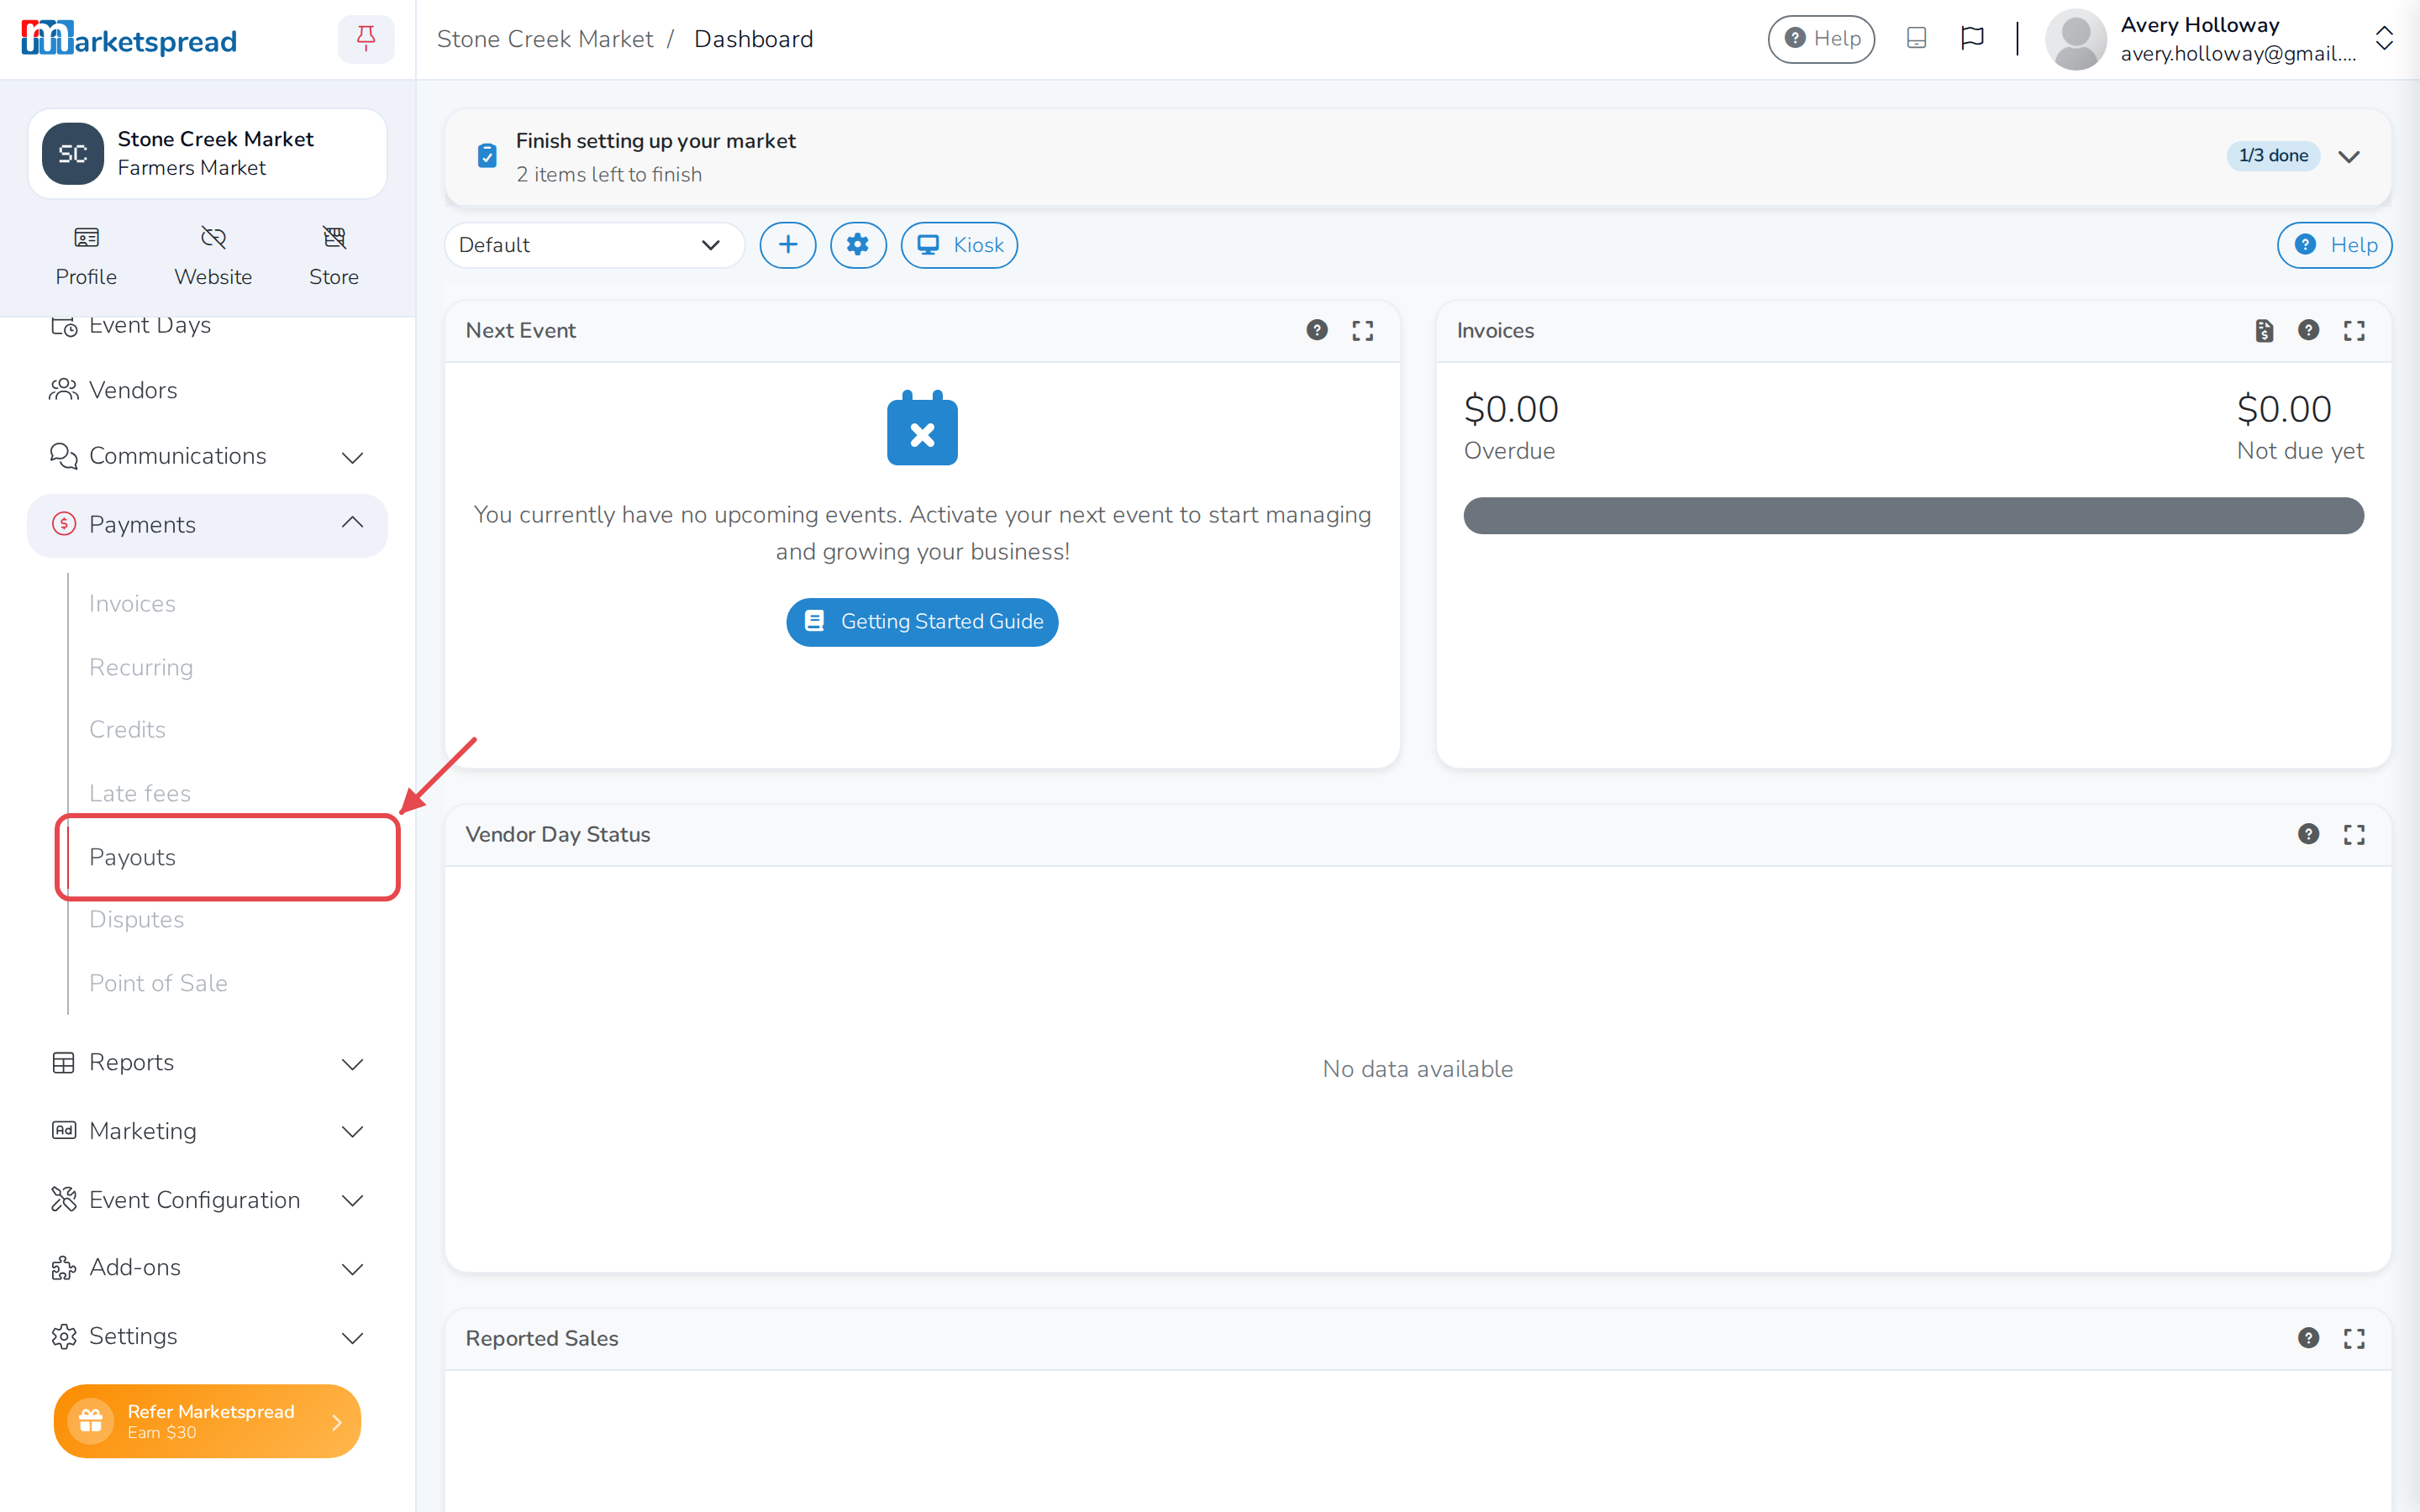Viewport: 2420px width, 1512px height.
Task: Expand the setup checklist chevron
Action: [2349, 156]
